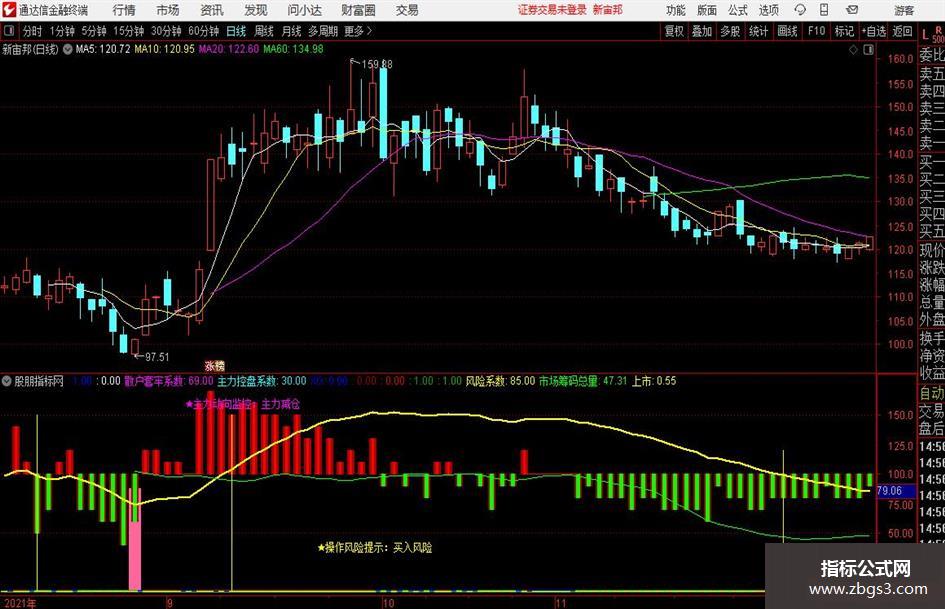Open the 选项 menu
The width and height of the screenshot is (945, 609).
769,10
